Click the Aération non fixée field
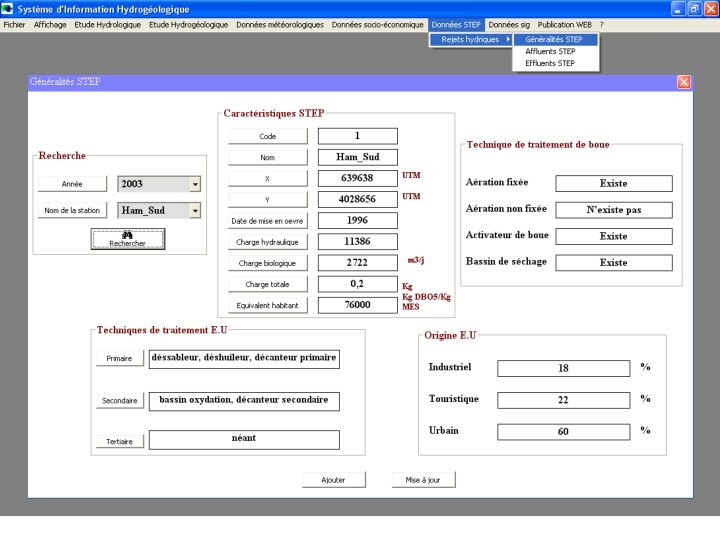Viewport: 720px width, 540px height. (614, 210)
